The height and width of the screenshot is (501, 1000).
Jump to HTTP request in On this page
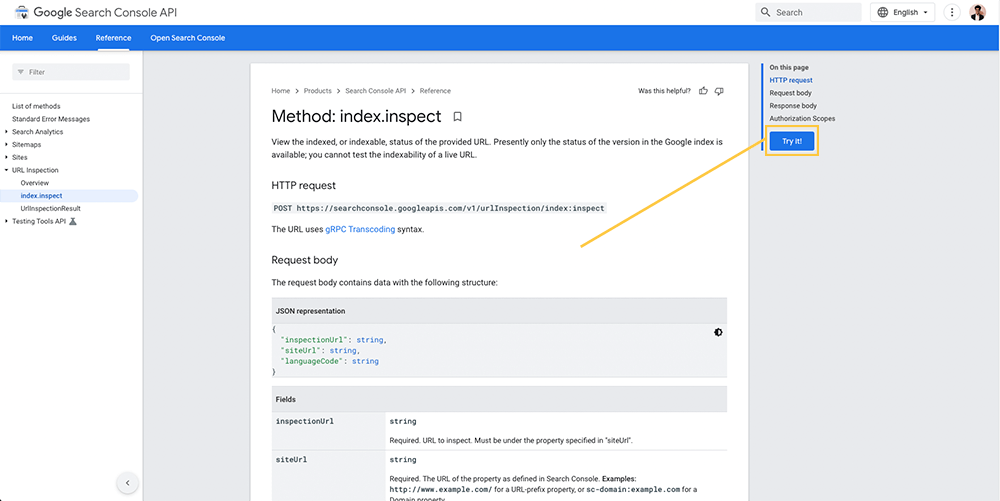click(791, 80)
